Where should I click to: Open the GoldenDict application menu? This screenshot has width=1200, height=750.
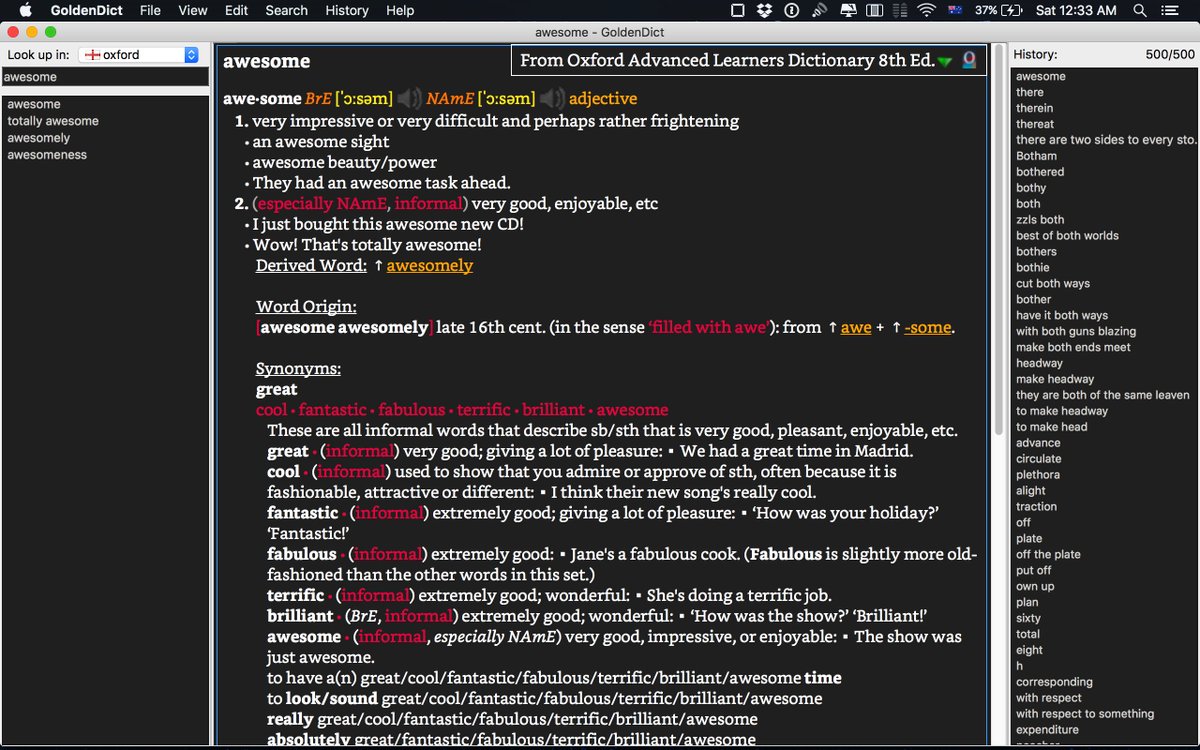click(86, 10)
